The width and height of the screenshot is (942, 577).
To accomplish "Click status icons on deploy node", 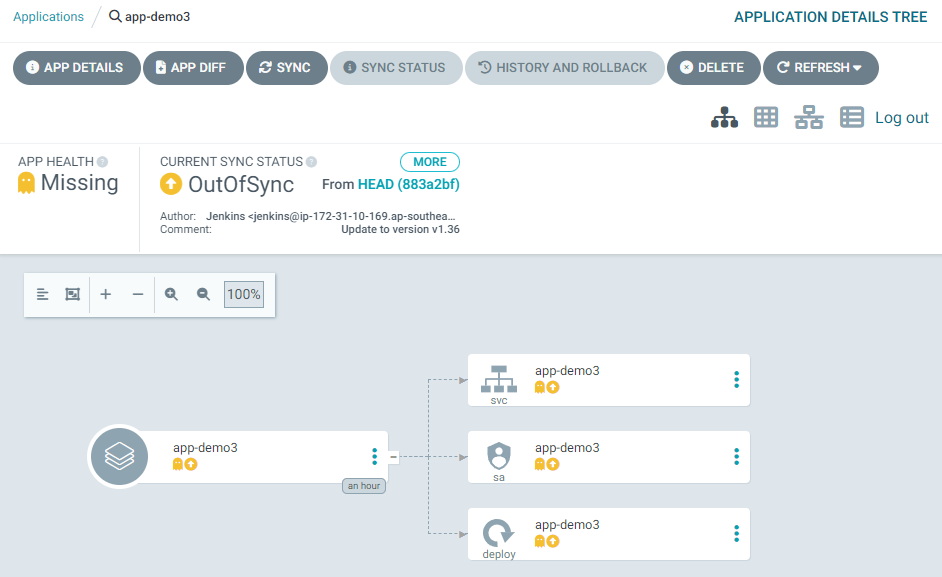I will tap(547, 542).
